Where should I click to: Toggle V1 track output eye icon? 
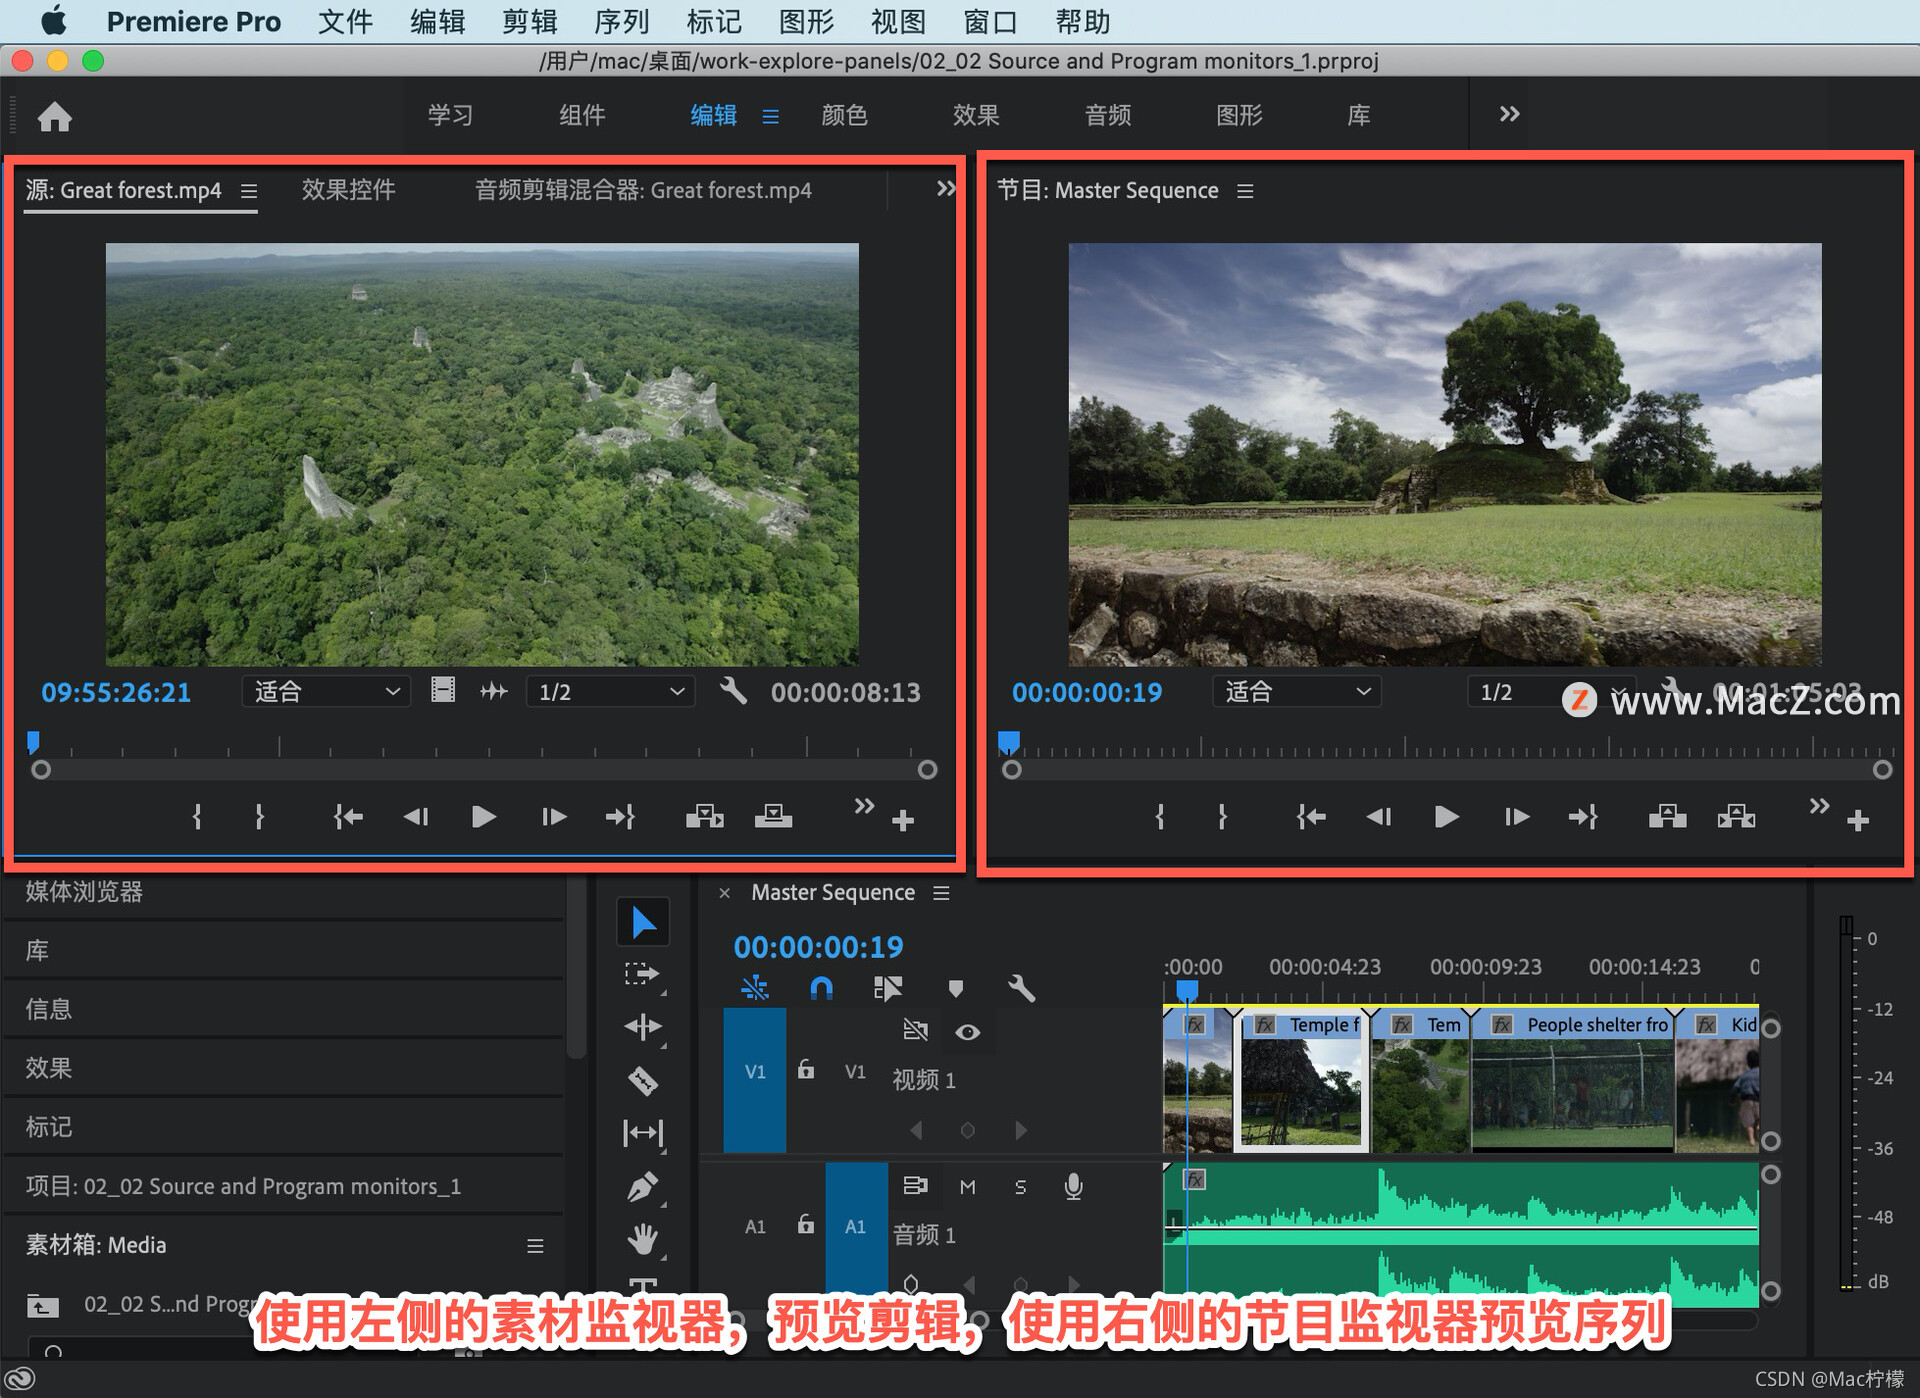tap(967, 1032)
